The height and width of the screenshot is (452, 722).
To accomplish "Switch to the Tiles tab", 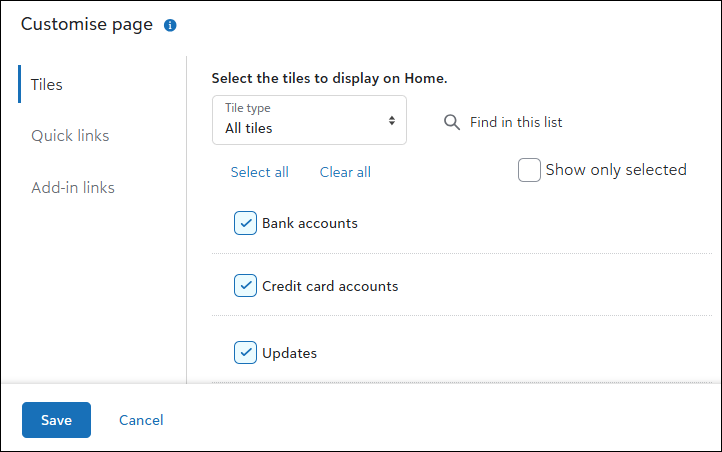I will click(47, 84).
